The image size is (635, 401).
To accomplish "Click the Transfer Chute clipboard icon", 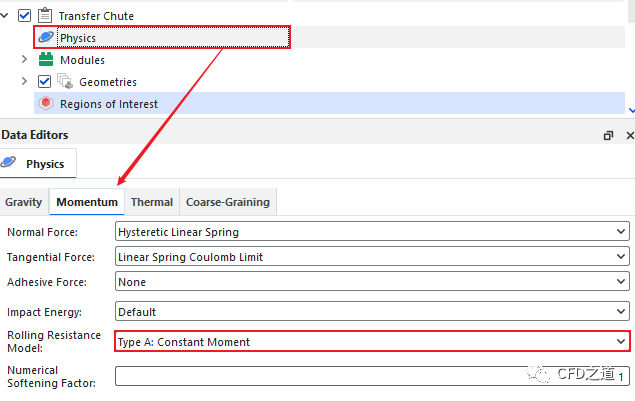I will point(45,15).
